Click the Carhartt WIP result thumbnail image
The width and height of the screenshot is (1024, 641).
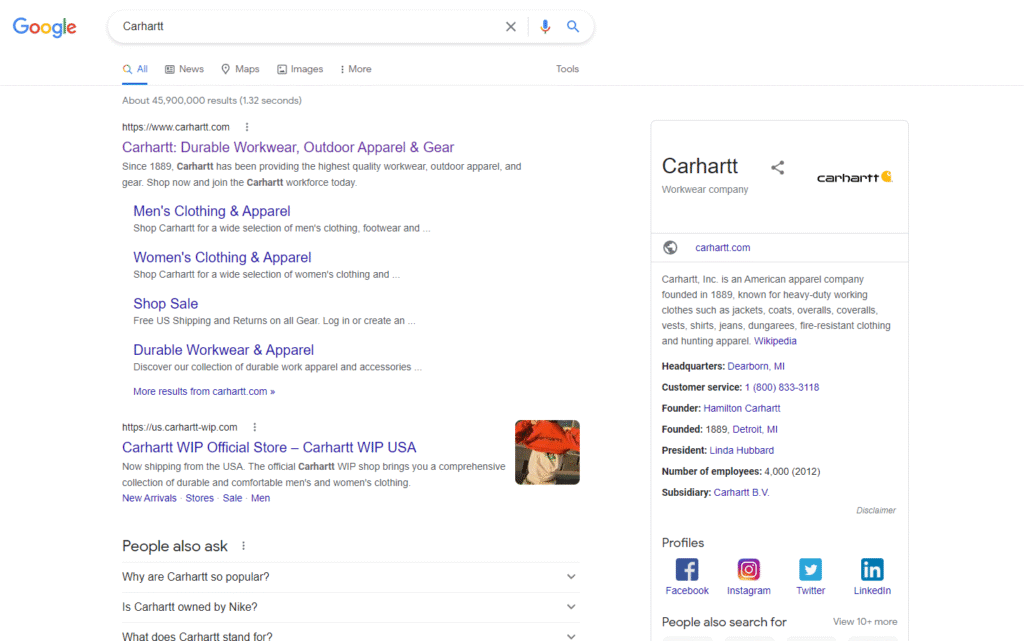tap(547, 452)
